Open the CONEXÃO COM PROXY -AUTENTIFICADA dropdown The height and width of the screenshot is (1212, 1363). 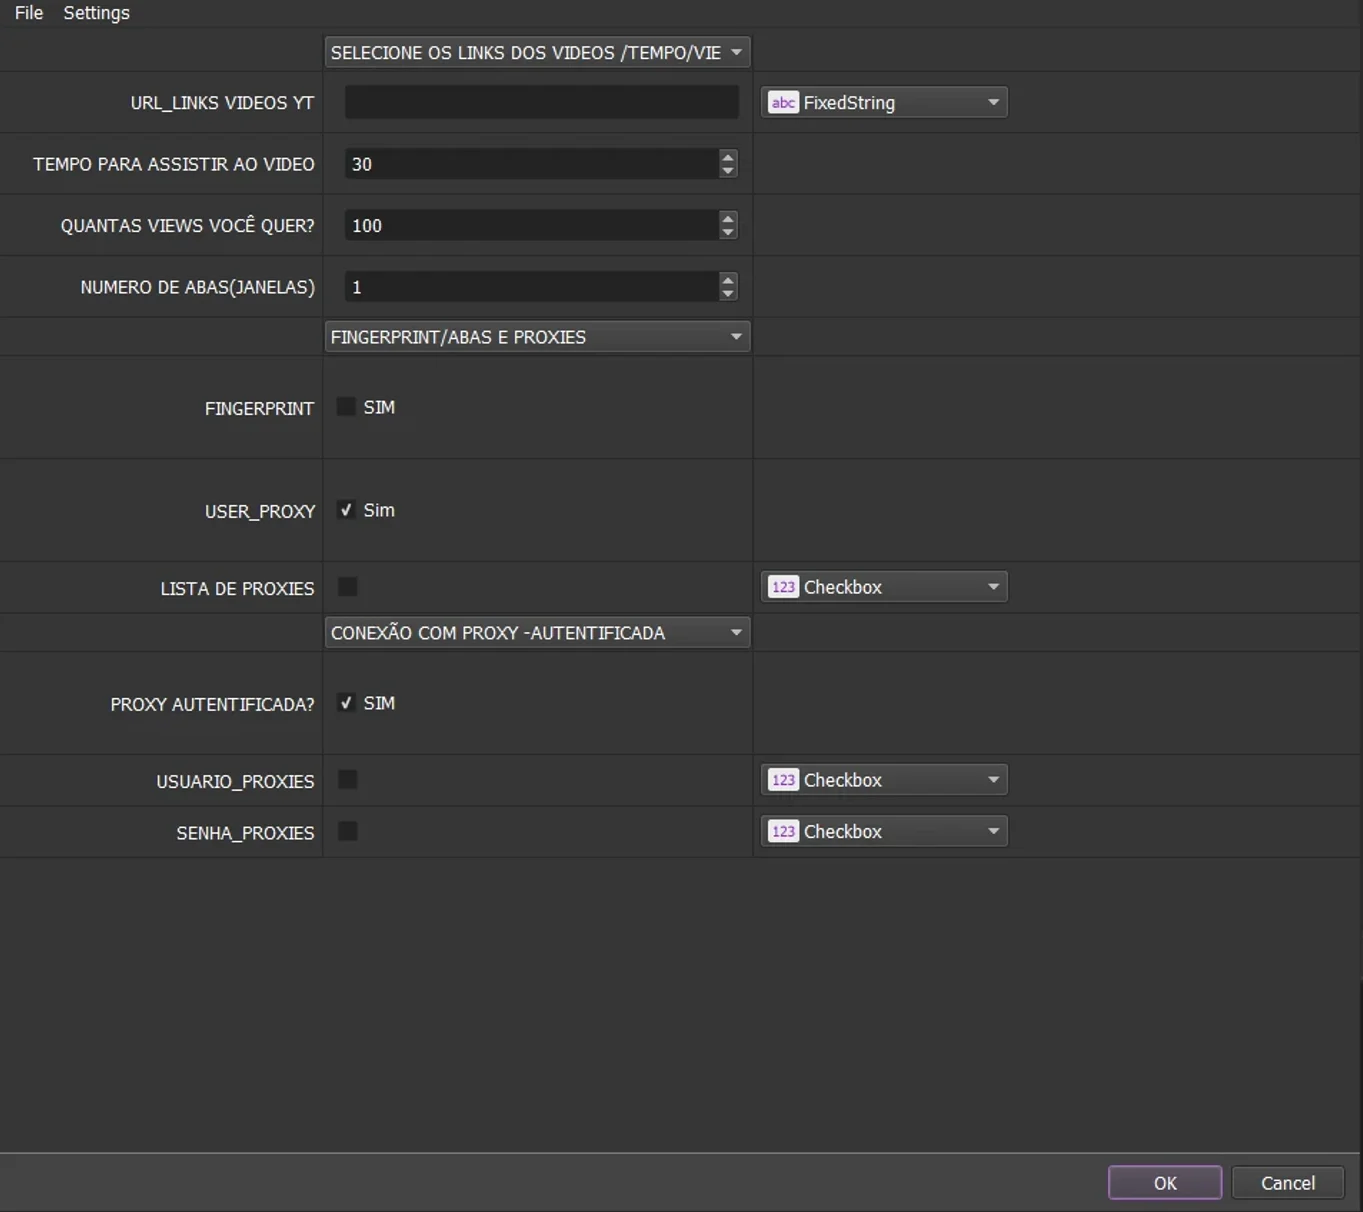coord(537,633)
